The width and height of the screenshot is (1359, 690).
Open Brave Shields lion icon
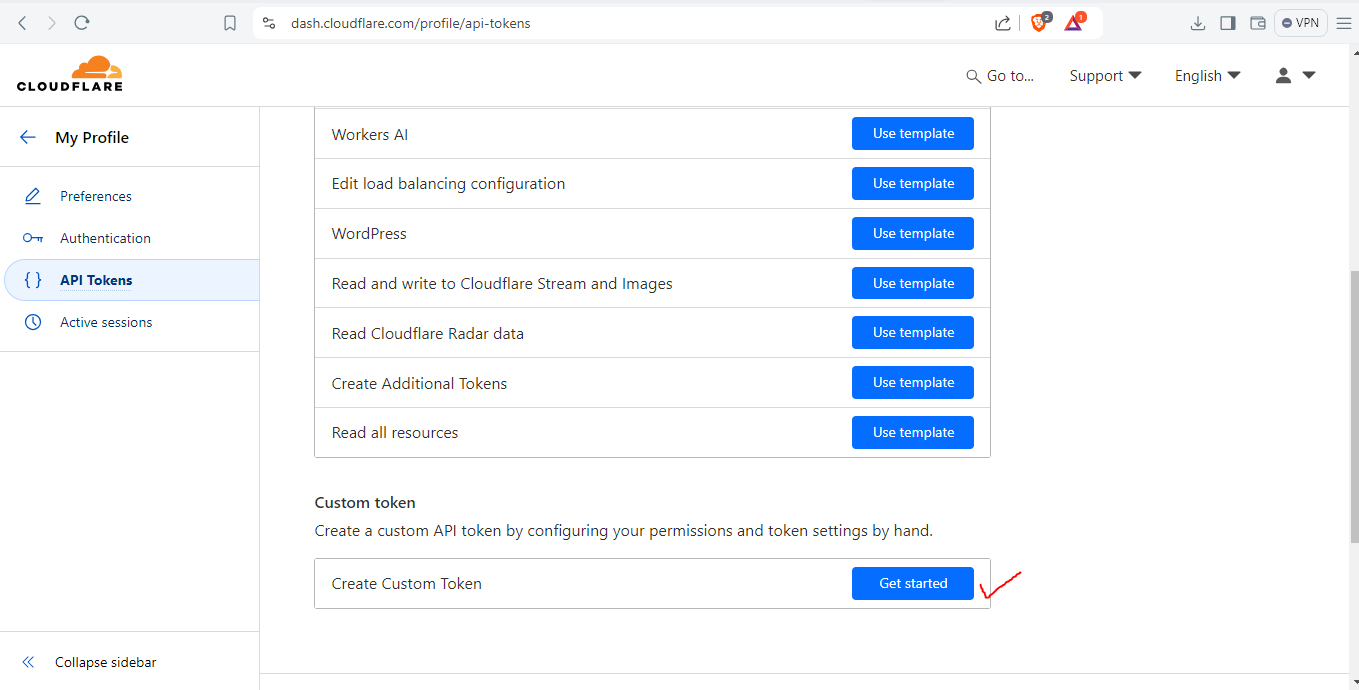1040,22
